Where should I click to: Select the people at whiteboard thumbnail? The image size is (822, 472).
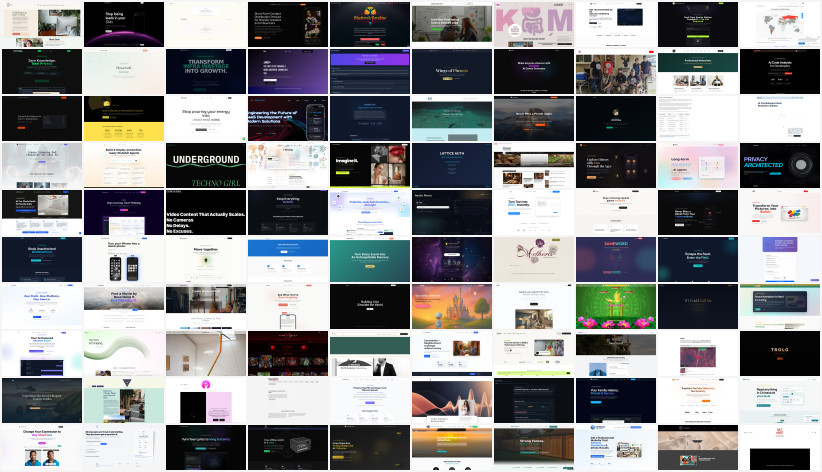coord(452,24)
